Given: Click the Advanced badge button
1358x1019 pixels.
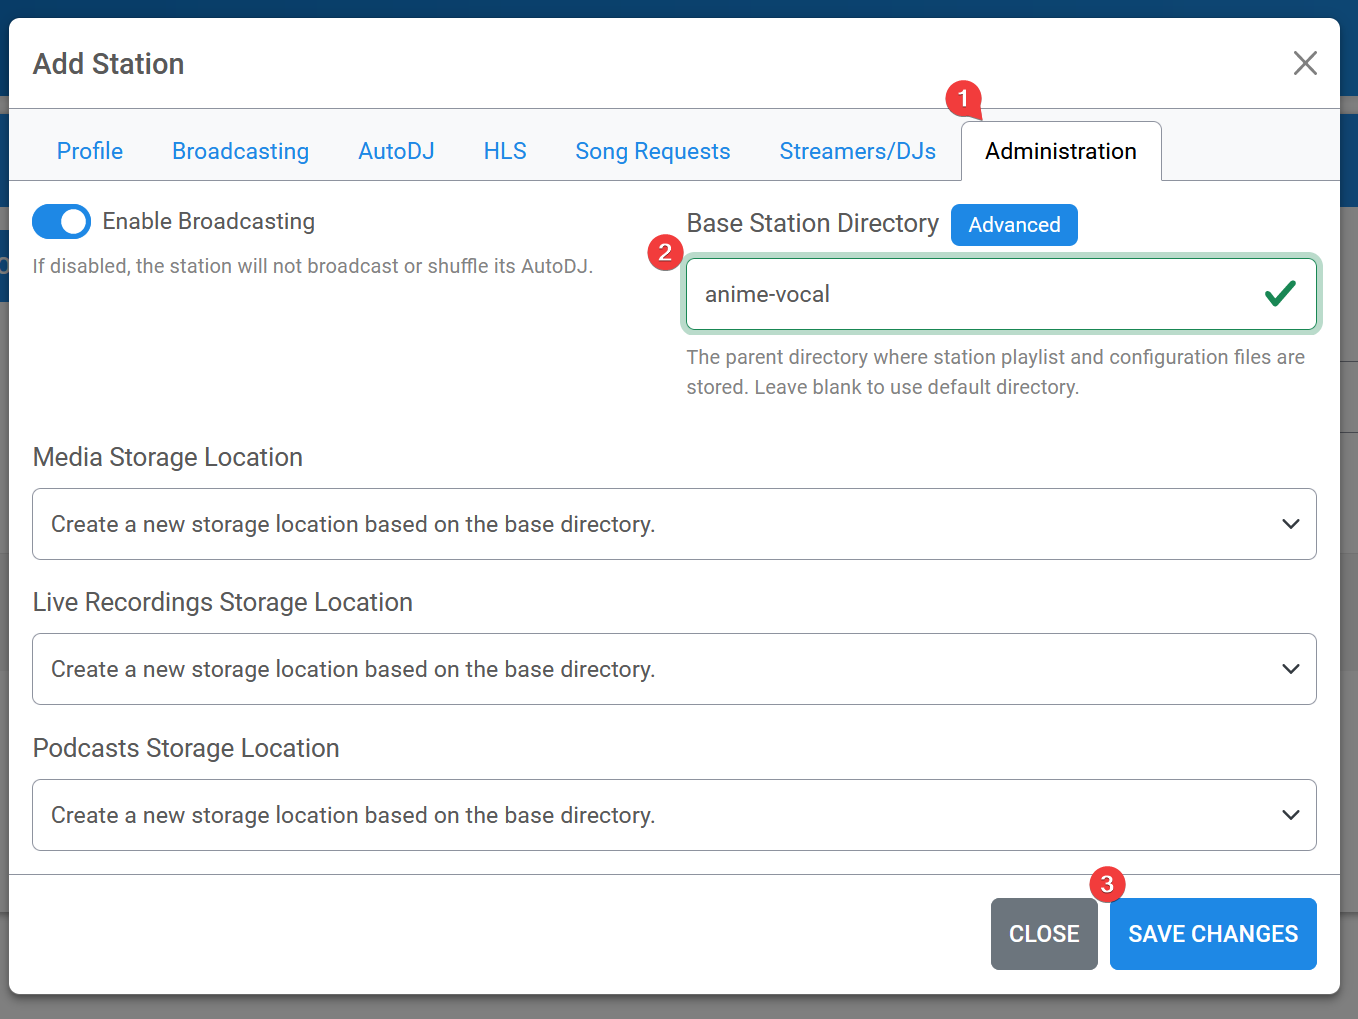Looking at the screenshot, I should pyautogui.click(x=1014, y=225).
